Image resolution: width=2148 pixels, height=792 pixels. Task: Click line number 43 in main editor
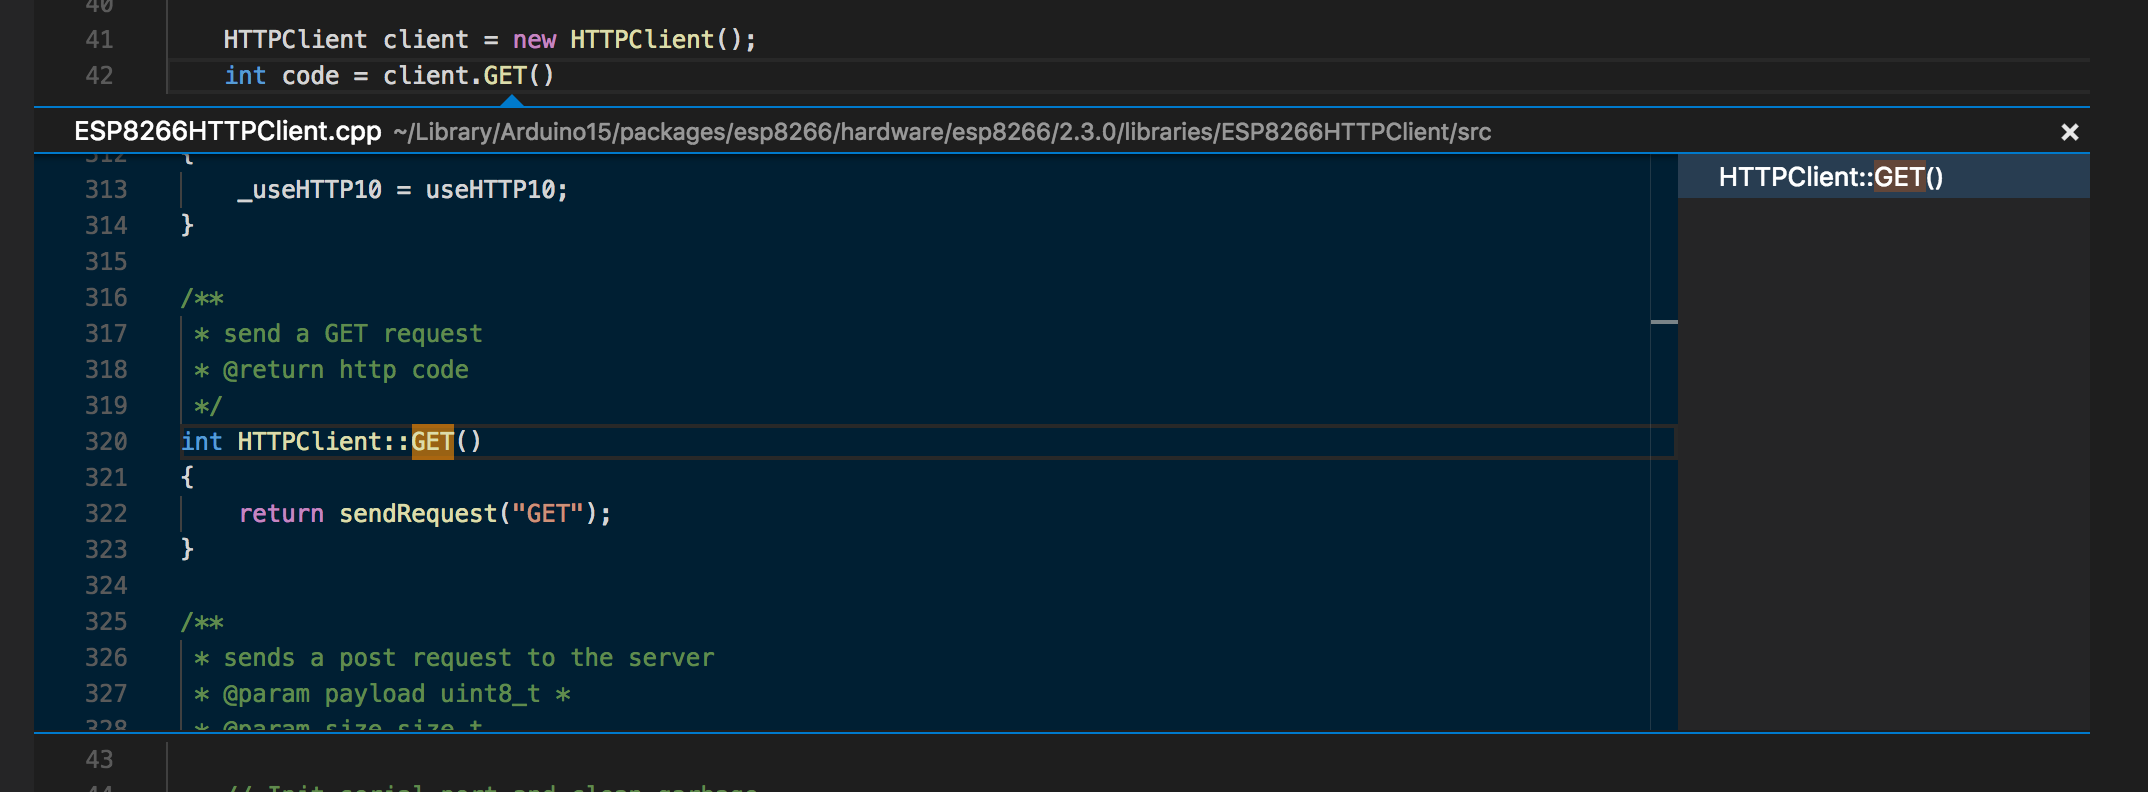[99, 760]
